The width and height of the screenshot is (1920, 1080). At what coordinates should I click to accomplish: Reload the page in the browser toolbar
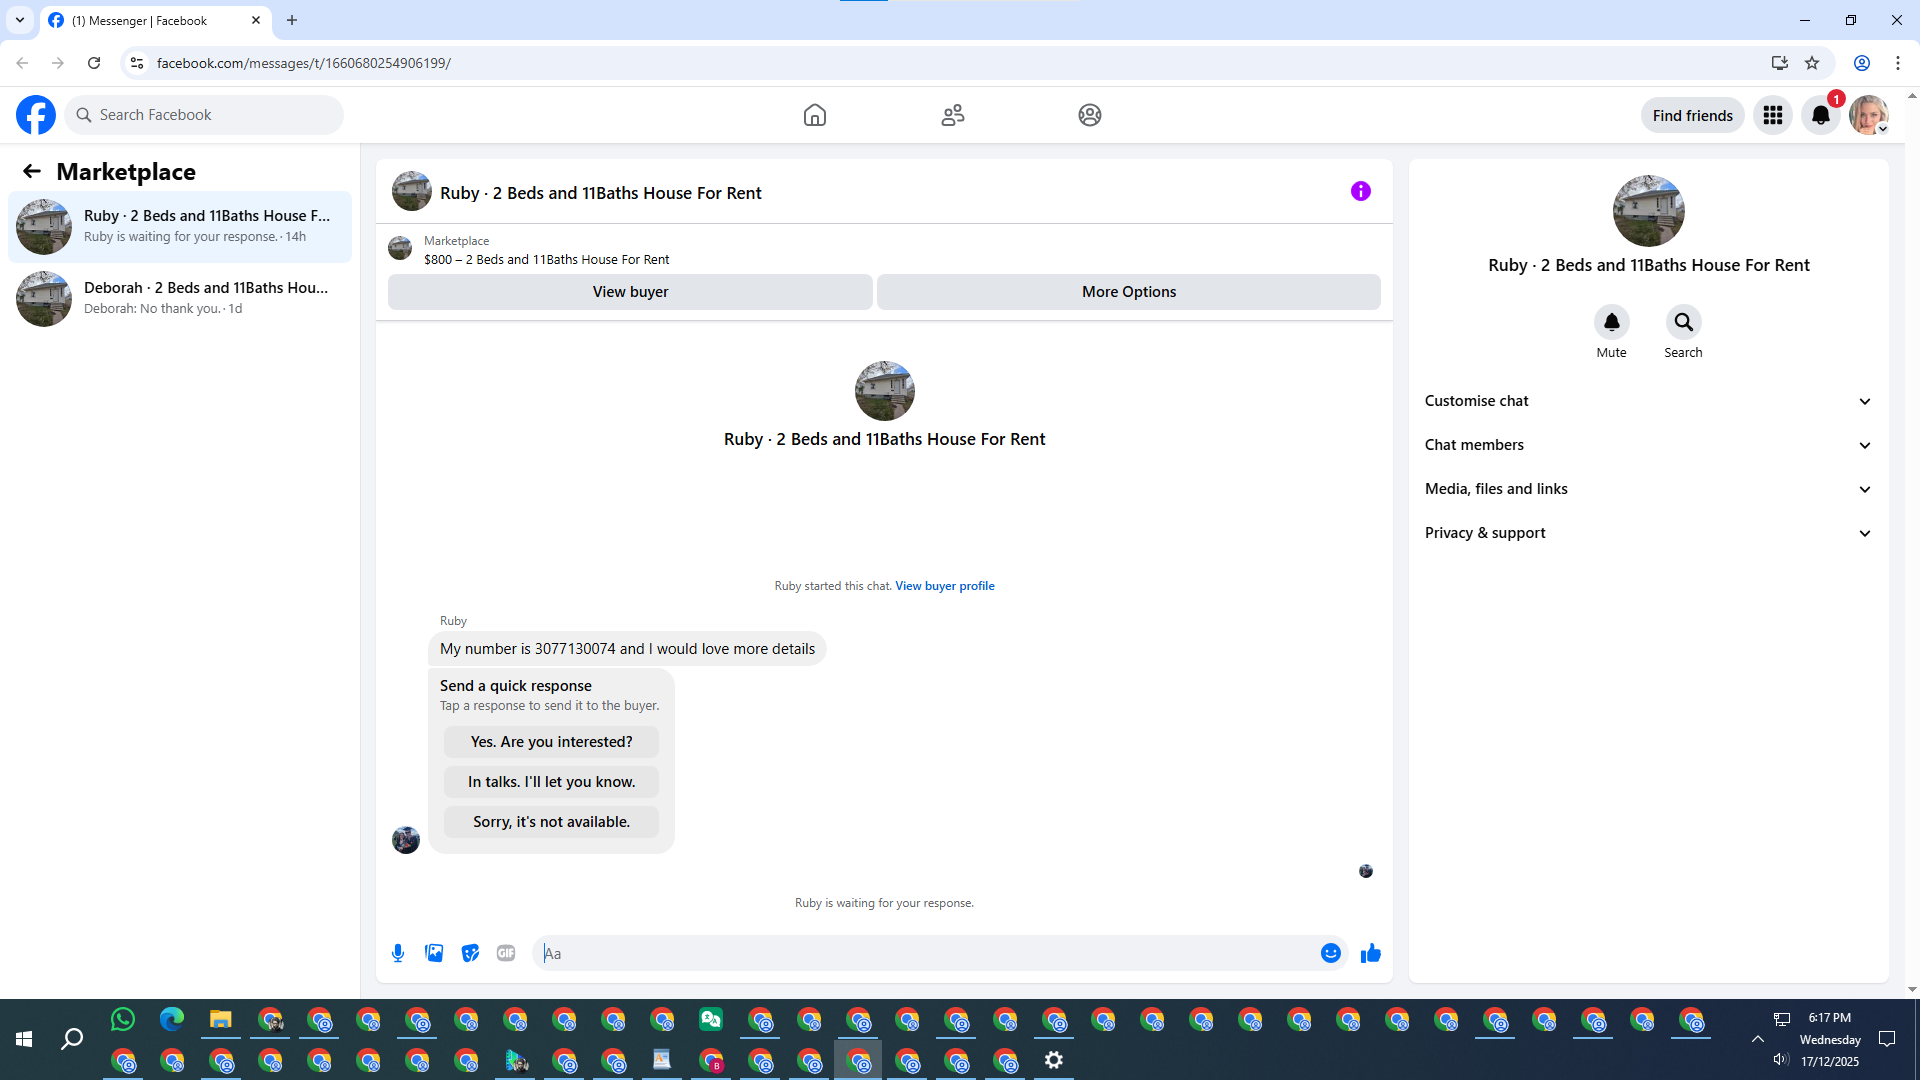[x=94, y=63]
